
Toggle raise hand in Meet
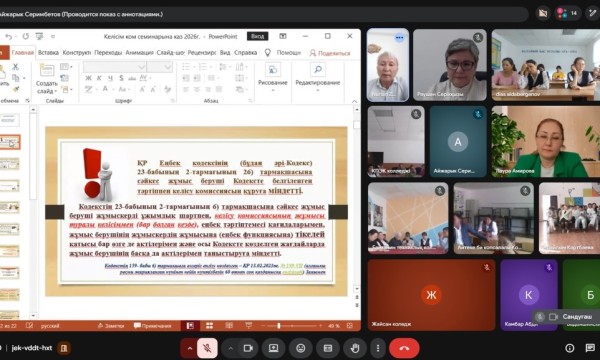pyautogui.click(x=355, y=348)
